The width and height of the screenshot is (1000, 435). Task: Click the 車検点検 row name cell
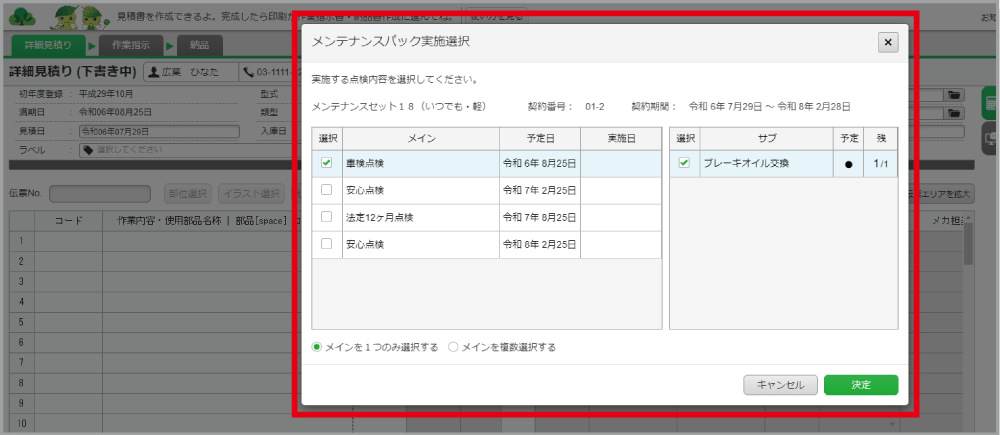click(421, 163)
